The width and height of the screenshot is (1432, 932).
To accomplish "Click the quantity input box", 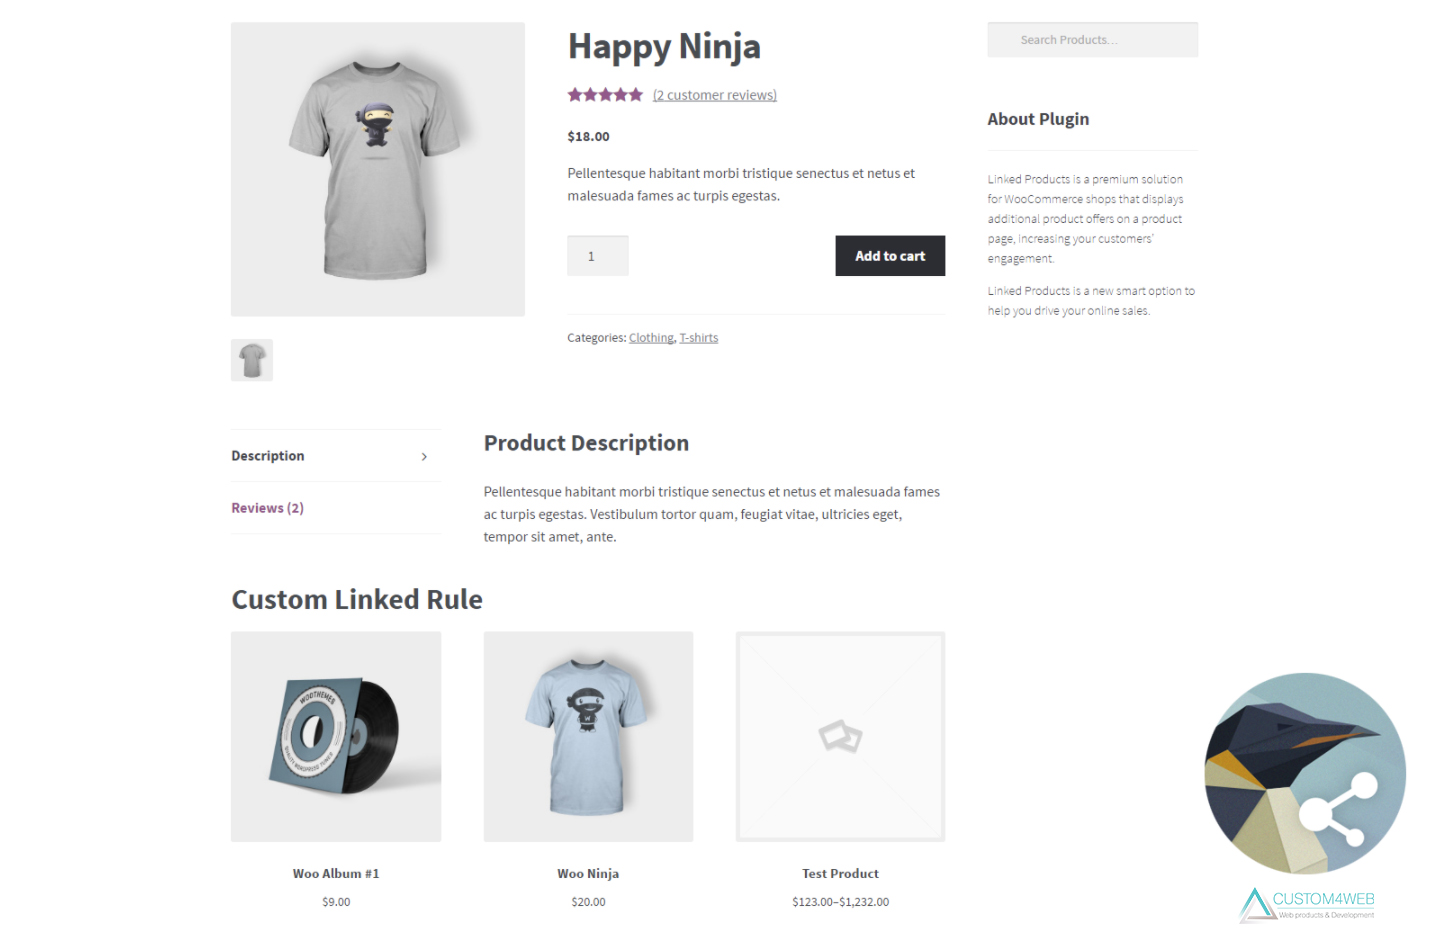I will (598, 256).
